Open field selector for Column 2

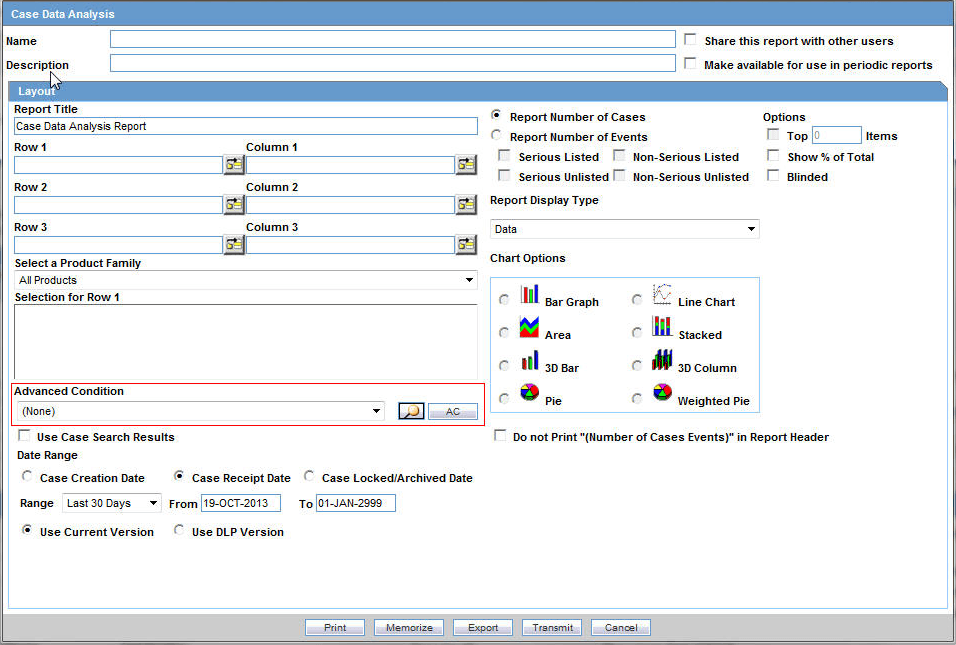coord(466,205)
